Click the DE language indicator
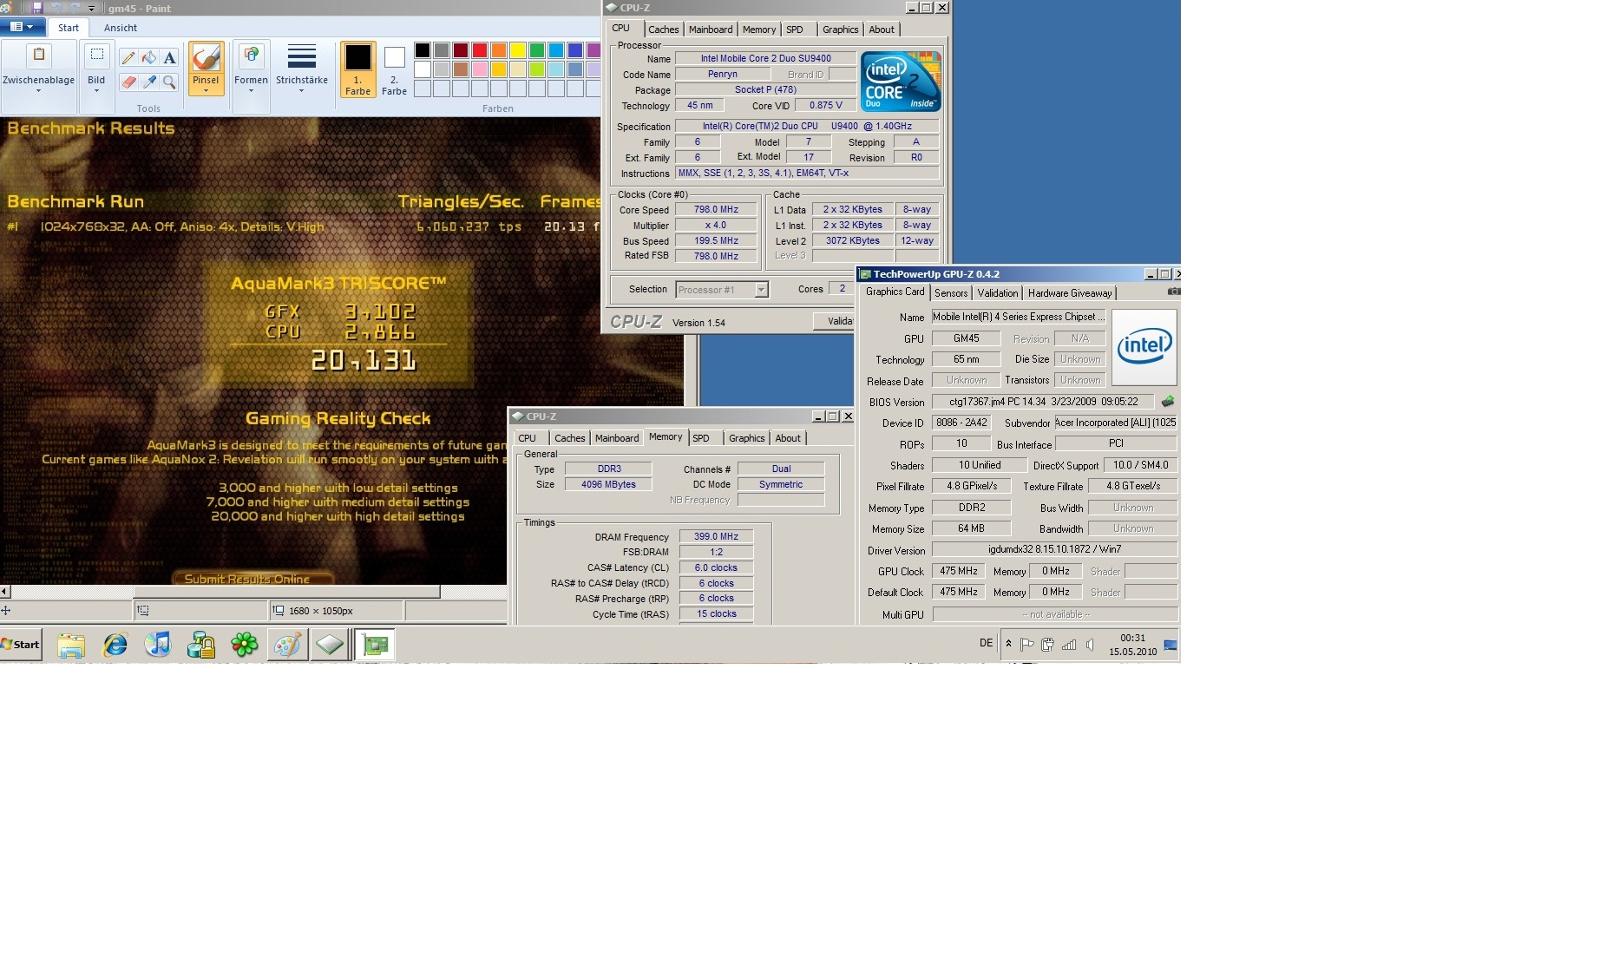This screenshot has width=1600, height=977. [x=986, y=644]
